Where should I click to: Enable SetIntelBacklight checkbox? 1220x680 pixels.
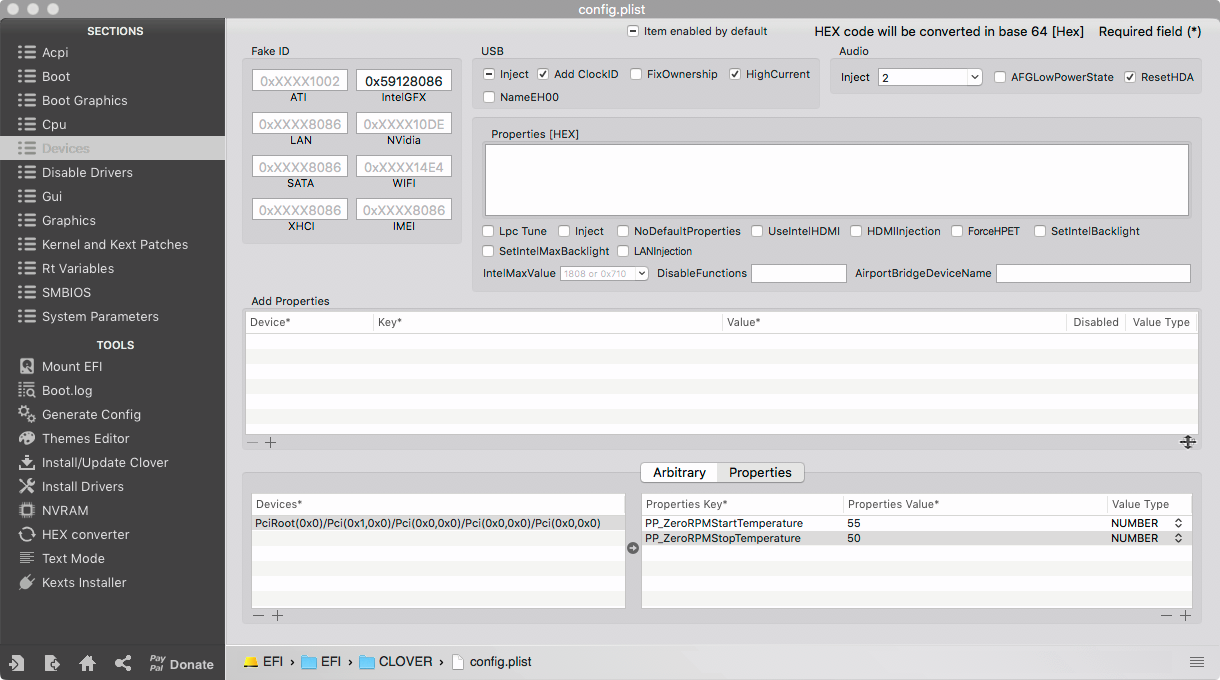point(1040,231)
